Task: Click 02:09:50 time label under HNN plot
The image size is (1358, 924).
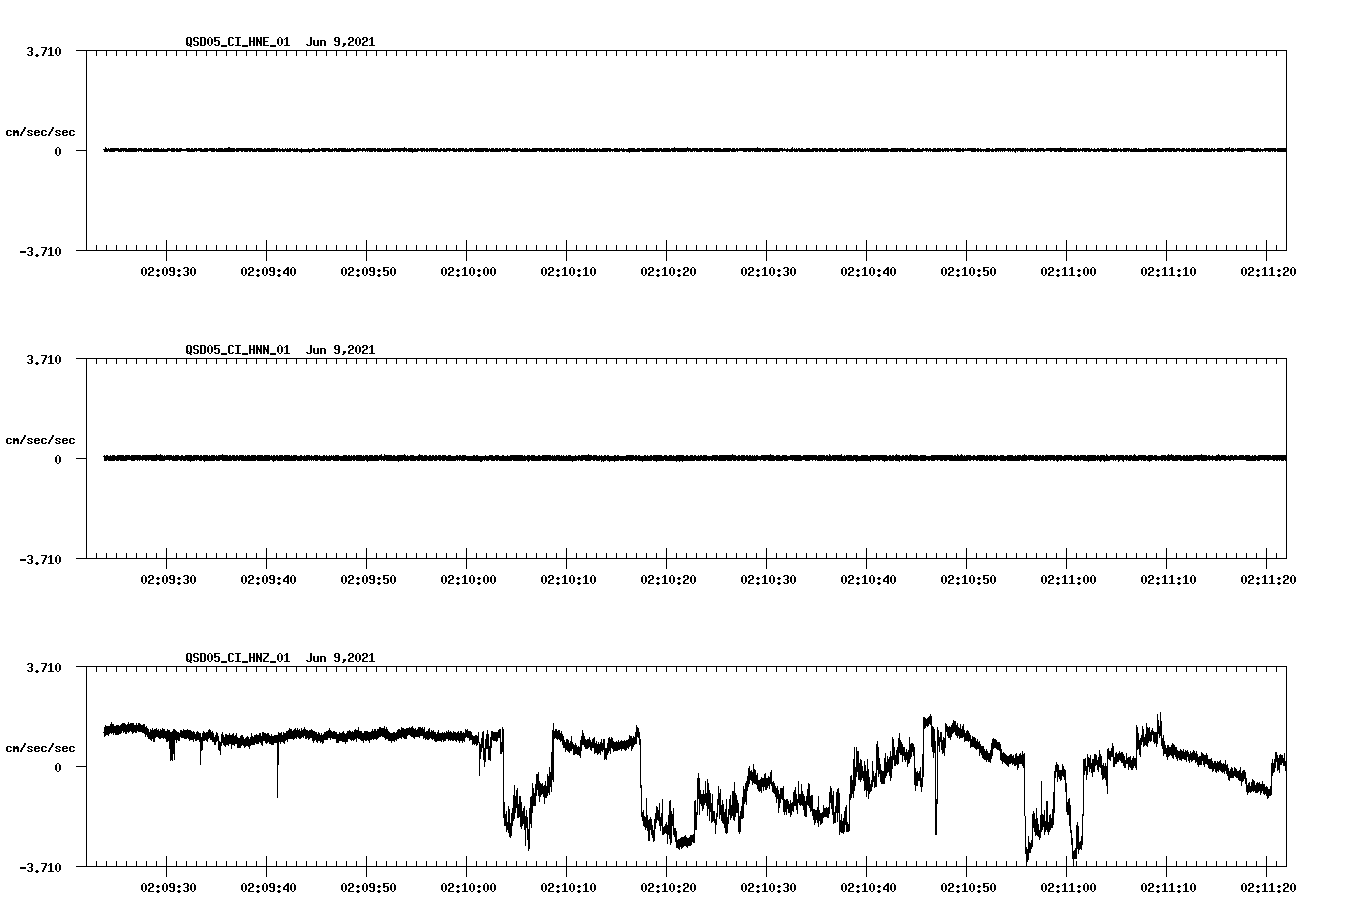Action: [368, 579]
